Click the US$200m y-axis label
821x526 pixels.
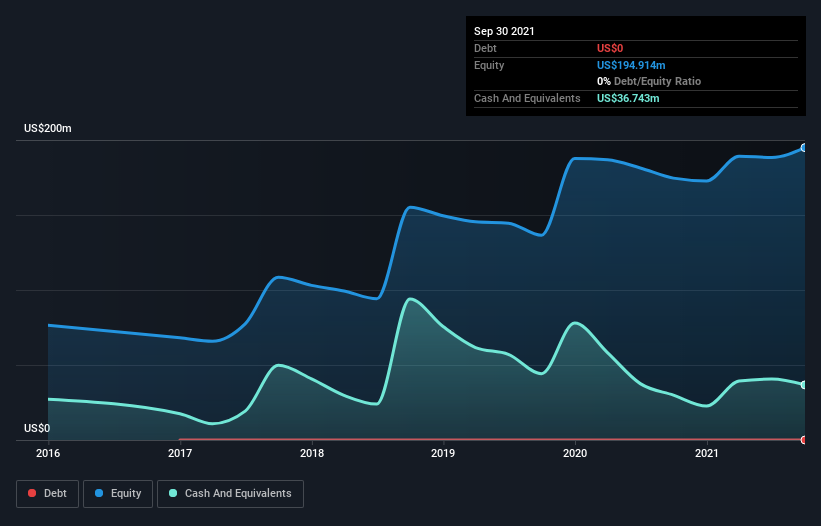[48, 128]
